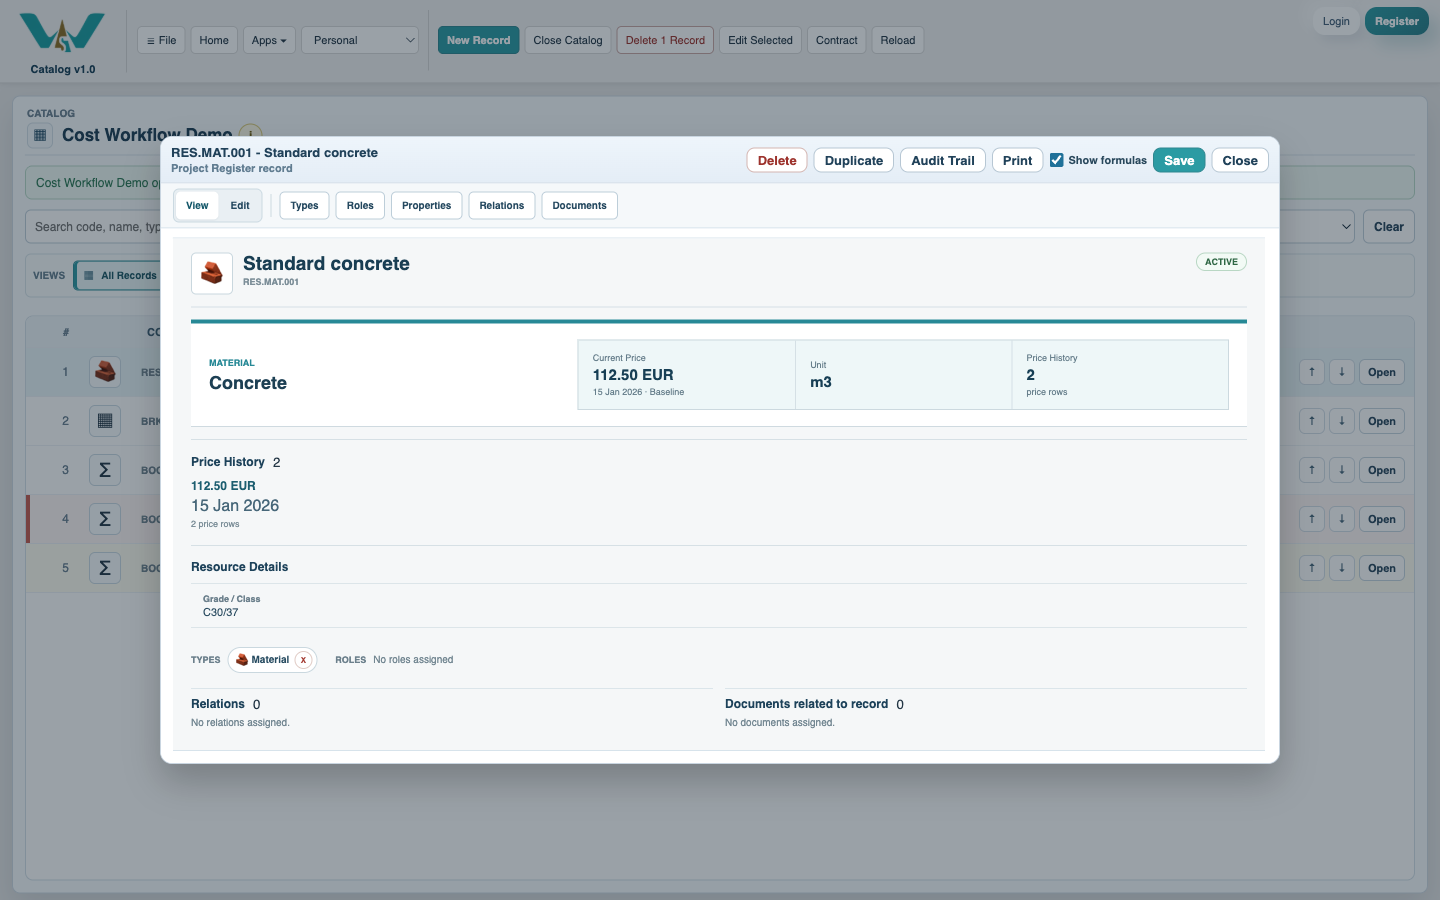Click the sigma icon in catalog row 3
This screenshot has width=1440, height=900.
point(105,470)
